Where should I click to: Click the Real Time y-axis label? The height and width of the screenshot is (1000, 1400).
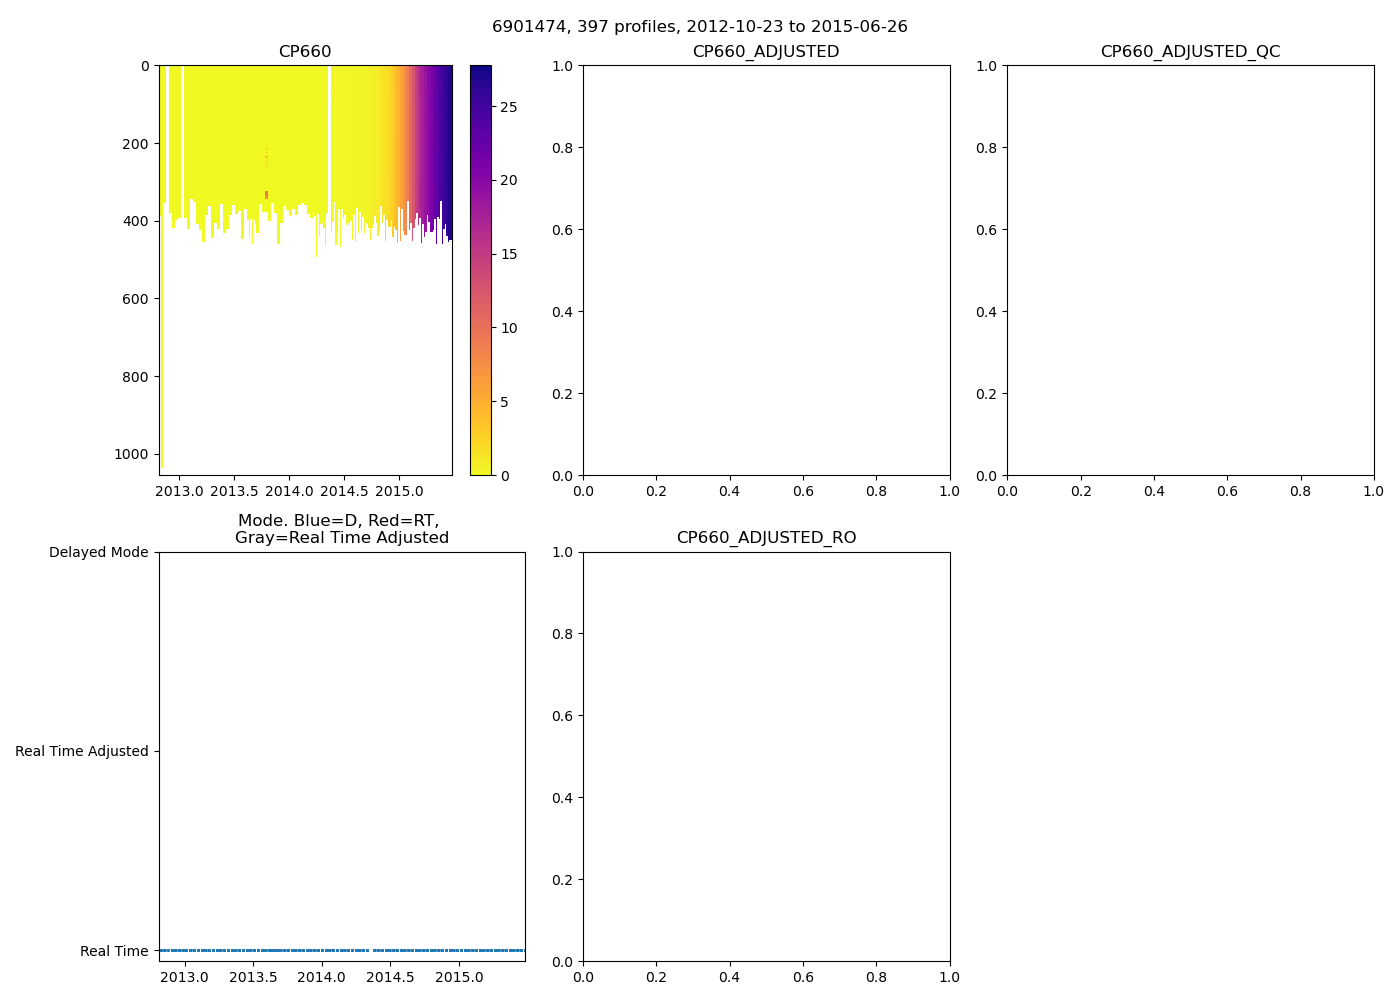coord(114,951)
